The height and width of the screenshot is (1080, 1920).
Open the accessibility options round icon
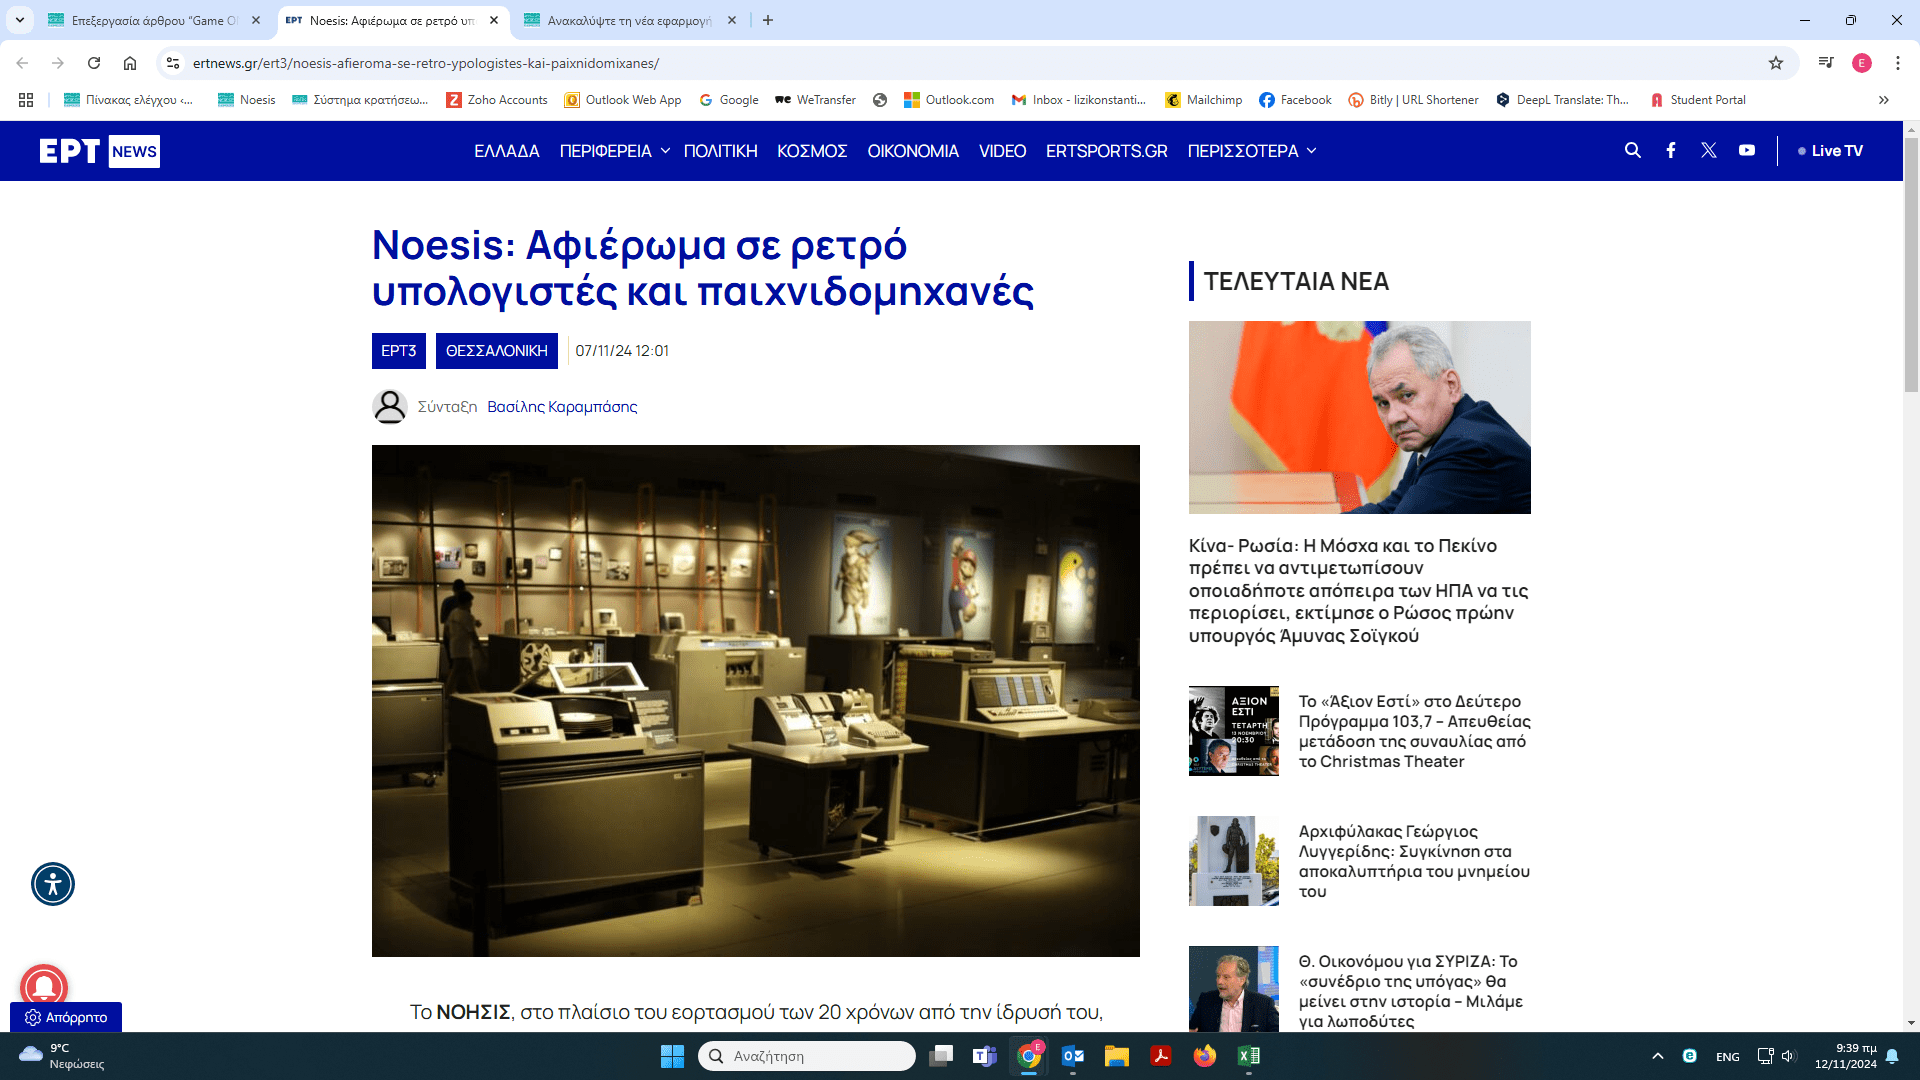pos(53,884)
